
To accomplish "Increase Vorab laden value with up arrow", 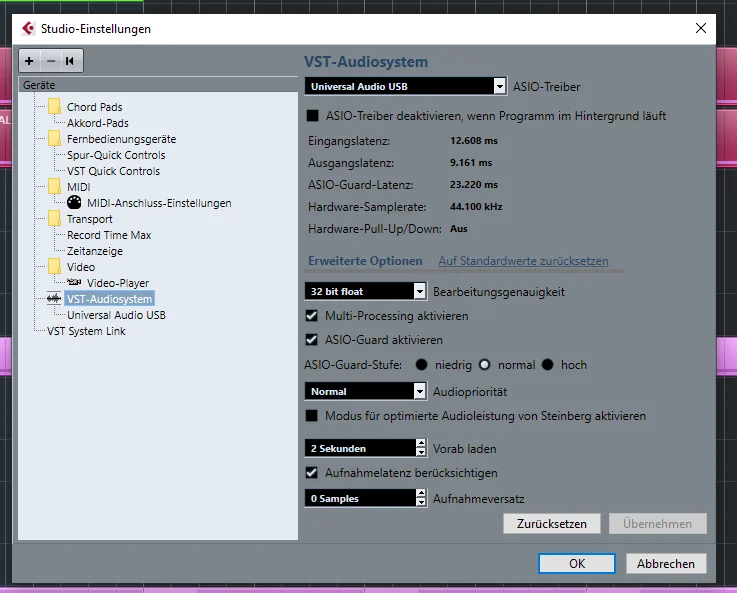I will (x=421, y=444).
